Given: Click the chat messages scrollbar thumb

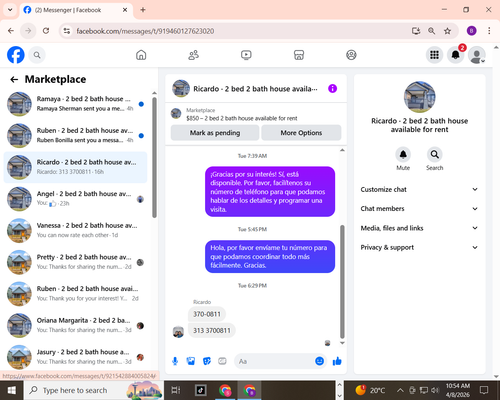Looking at the screenshot, I should pyautogui.click(x=342, y=282).
